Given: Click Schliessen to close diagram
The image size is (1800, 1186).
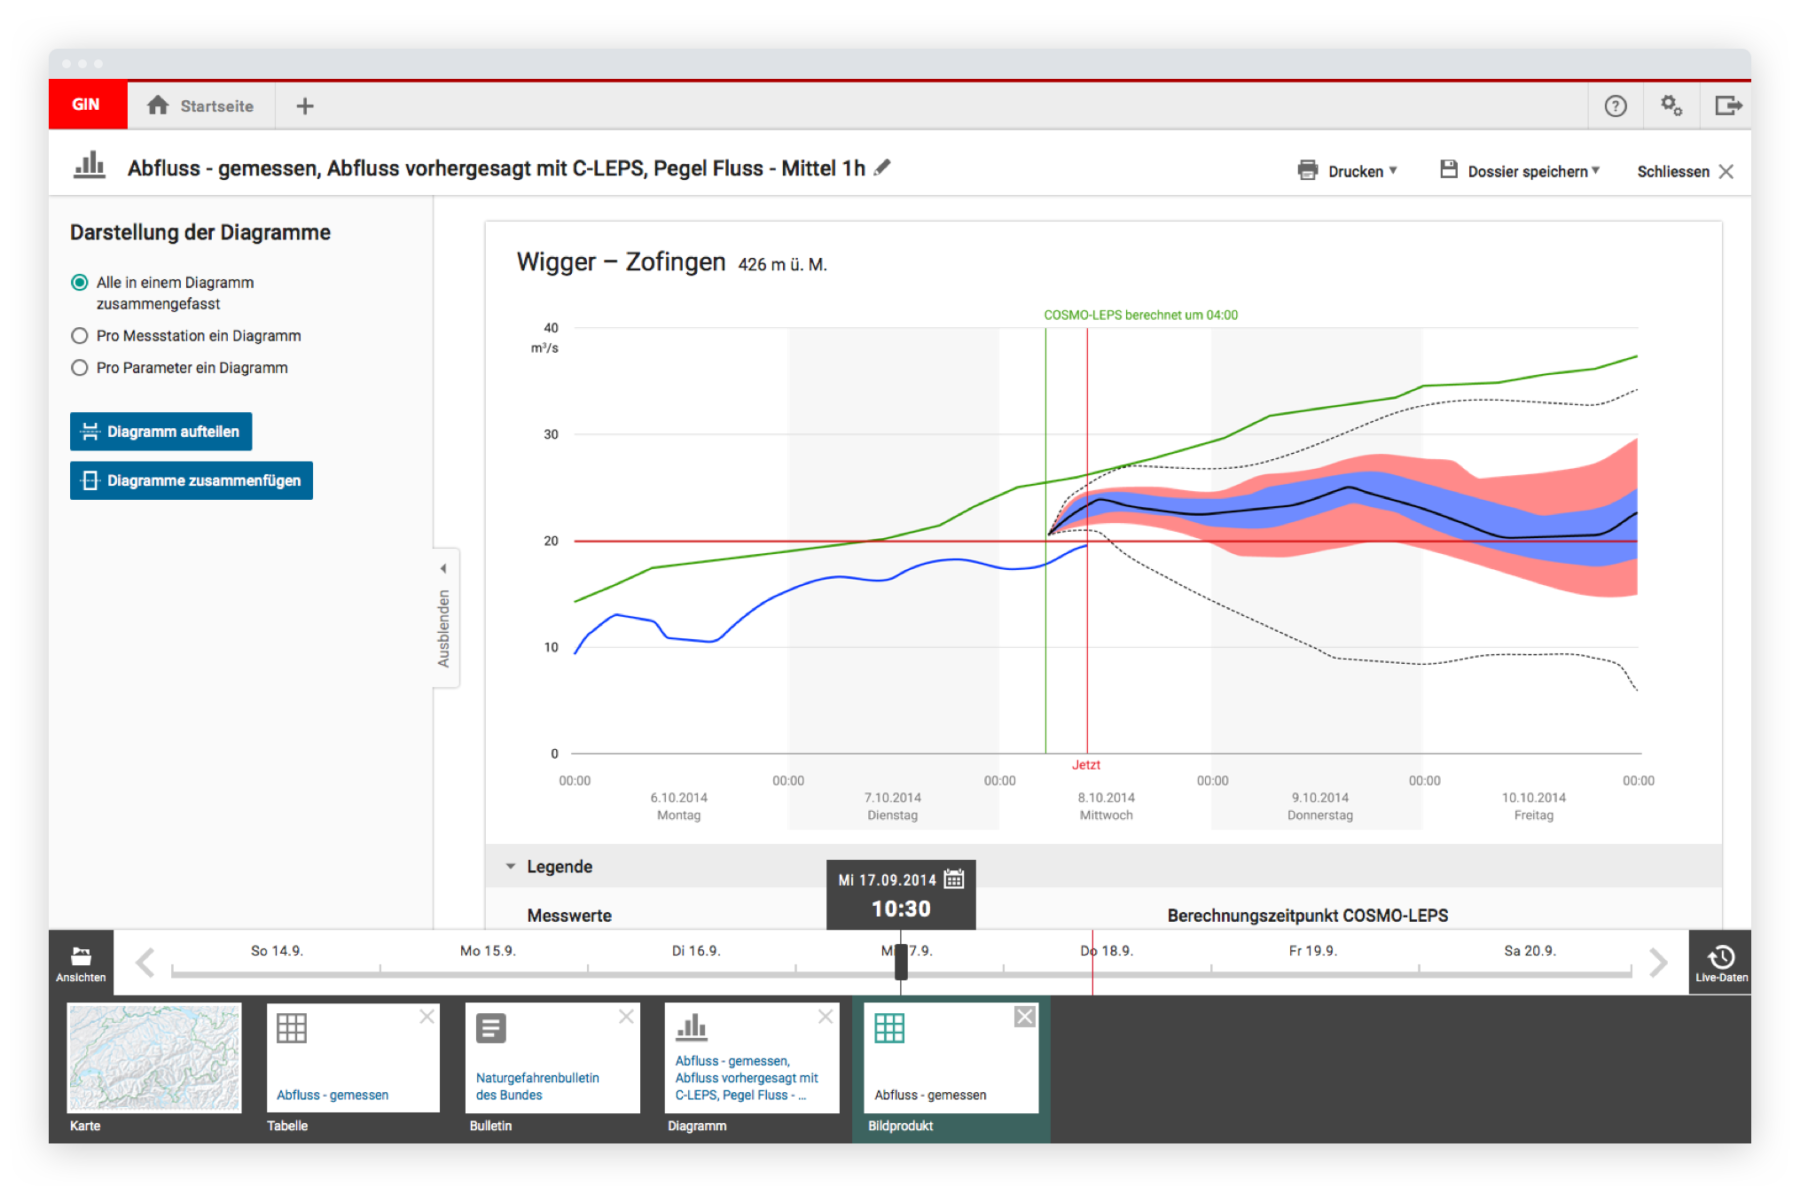Looking at the screenshot, I should pyautogui.click(x=1685, y=171).
